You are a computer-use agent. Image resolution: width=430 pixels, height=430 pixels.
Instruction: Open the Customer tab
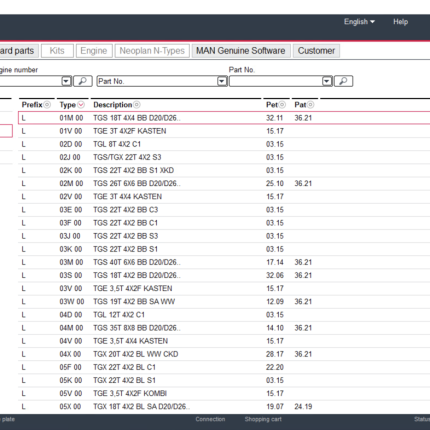[x=316, y=51]
